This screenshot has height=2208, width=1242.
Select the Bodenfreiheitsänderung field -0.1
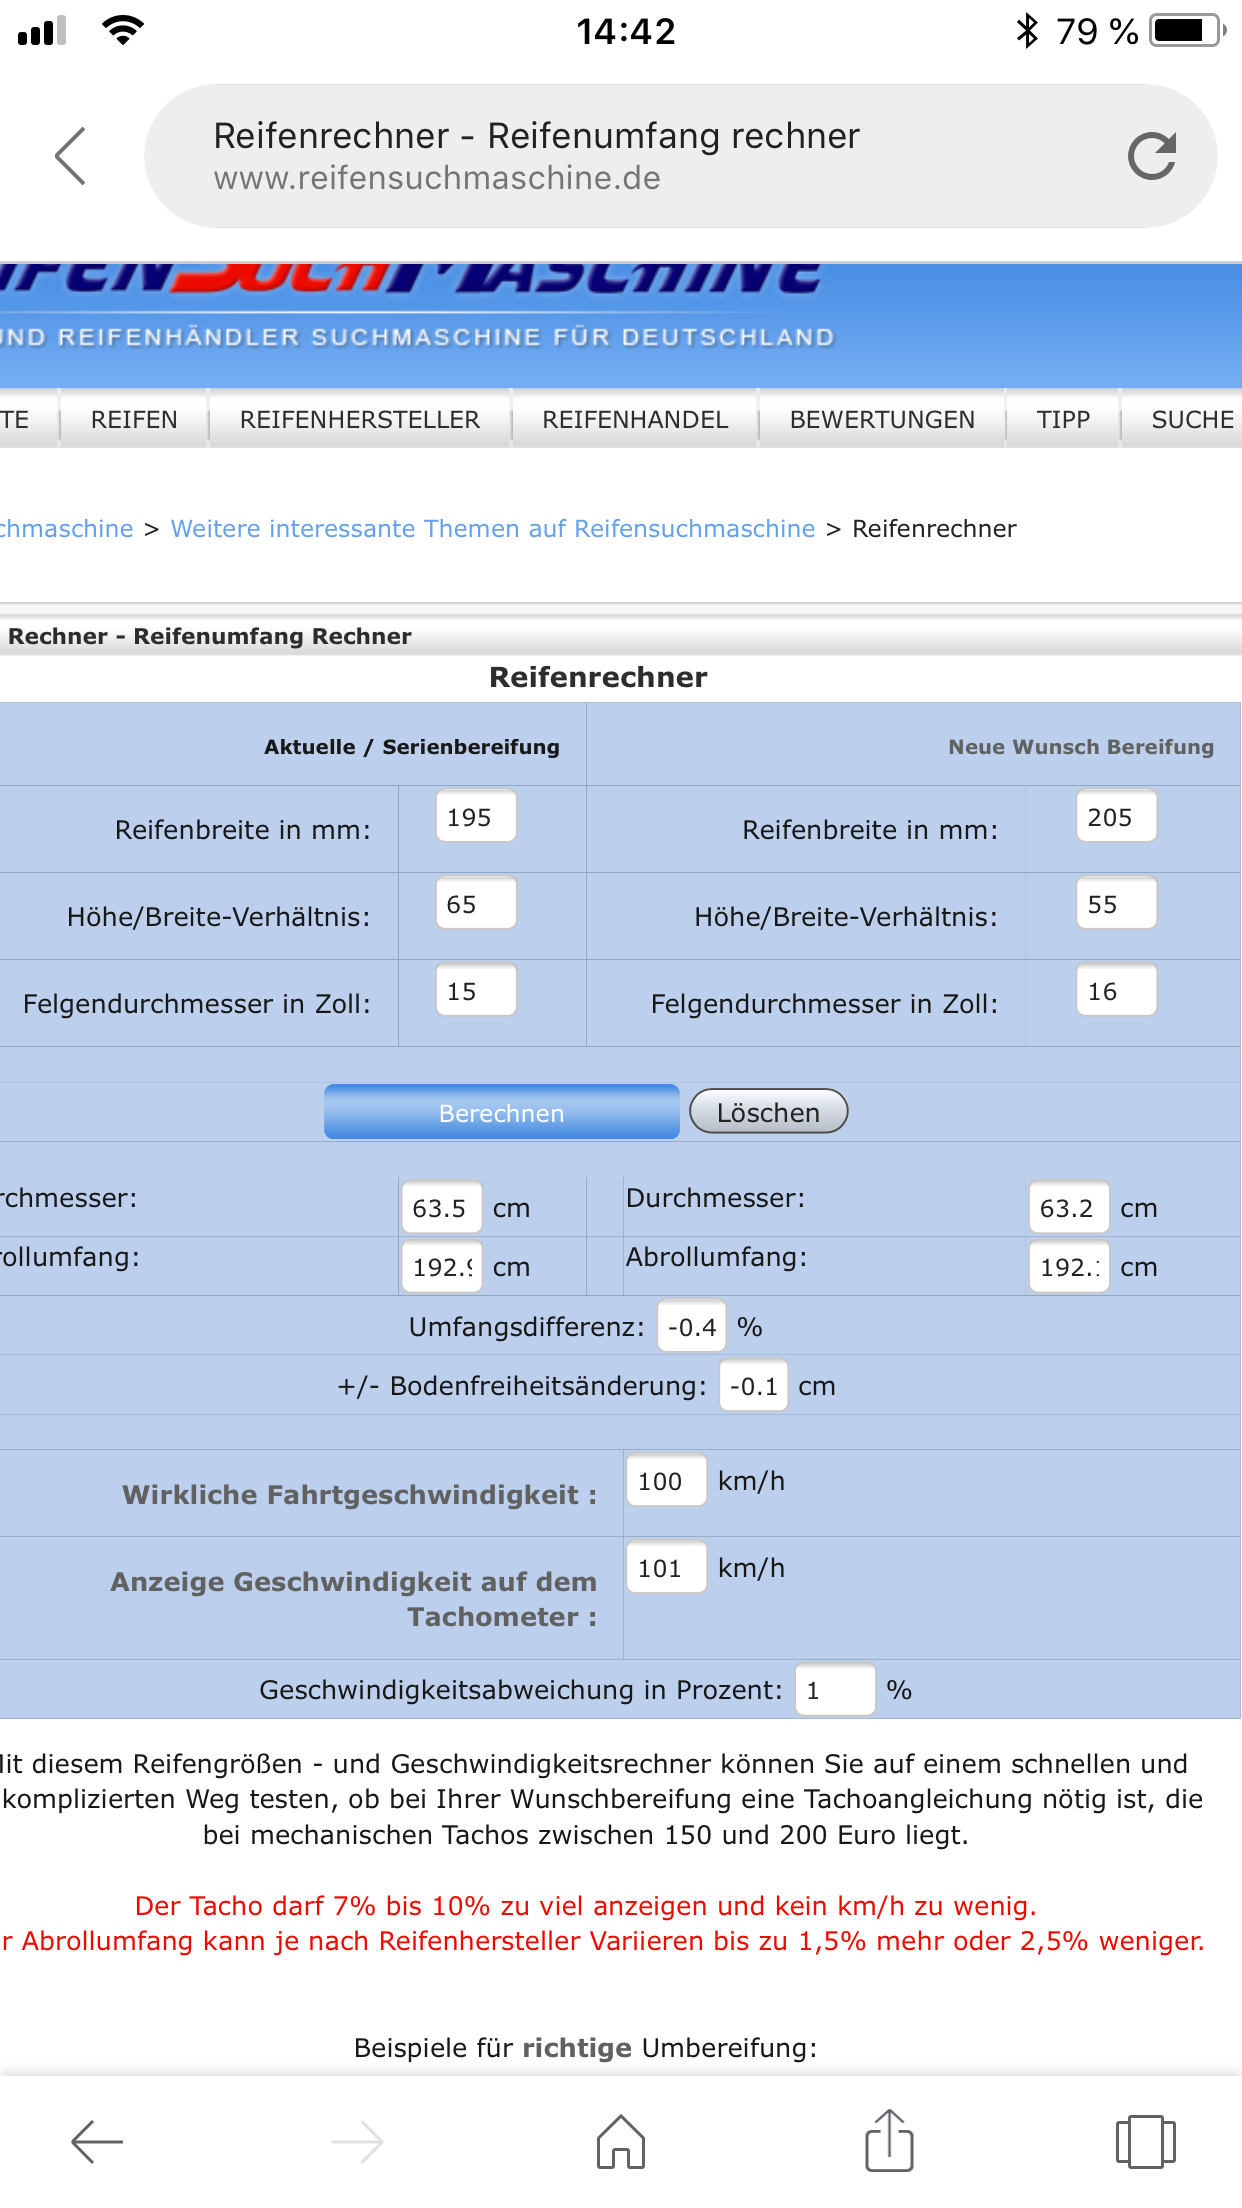[753, 1386]
